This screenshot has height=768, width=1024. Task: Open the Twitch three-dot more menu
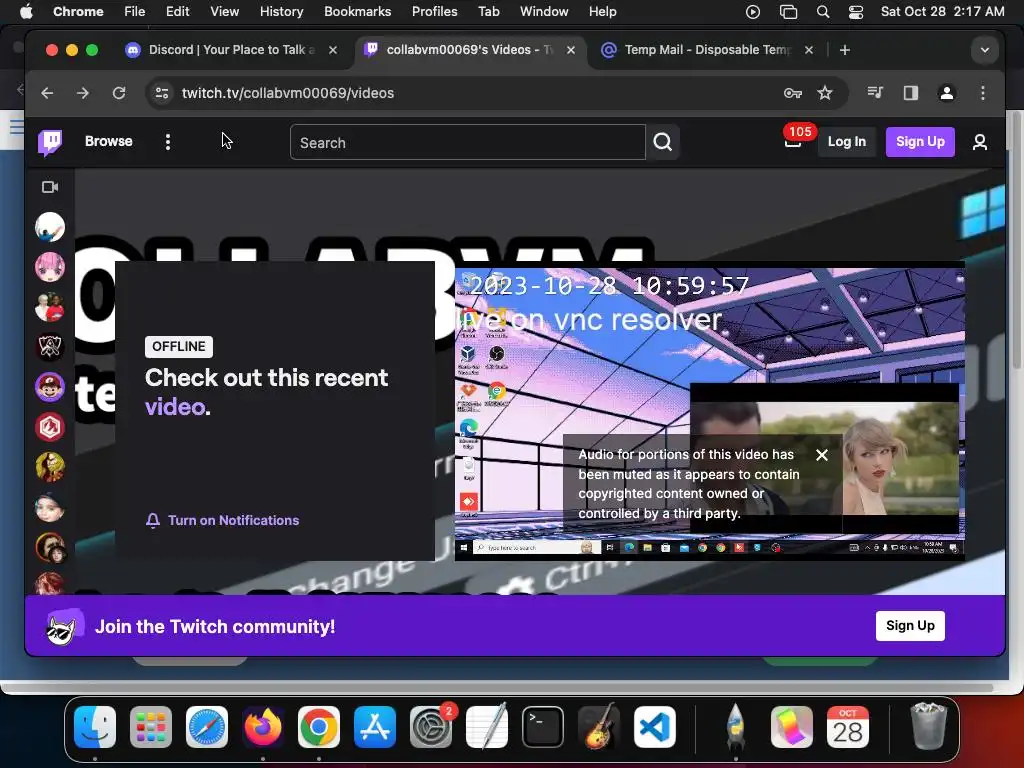click(168, 142)
